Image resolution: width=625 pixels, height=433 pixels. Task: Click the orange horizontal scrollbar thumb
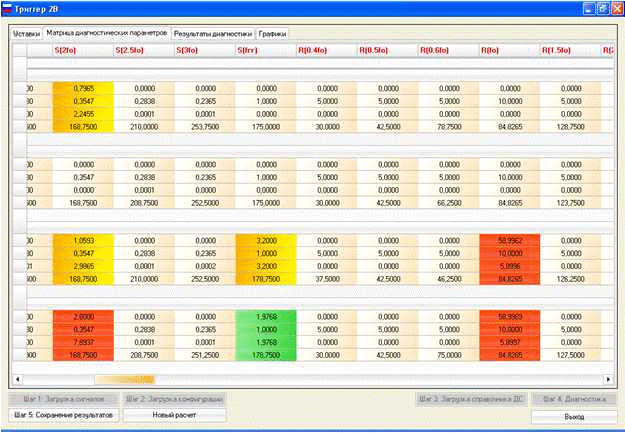(127, 380)
